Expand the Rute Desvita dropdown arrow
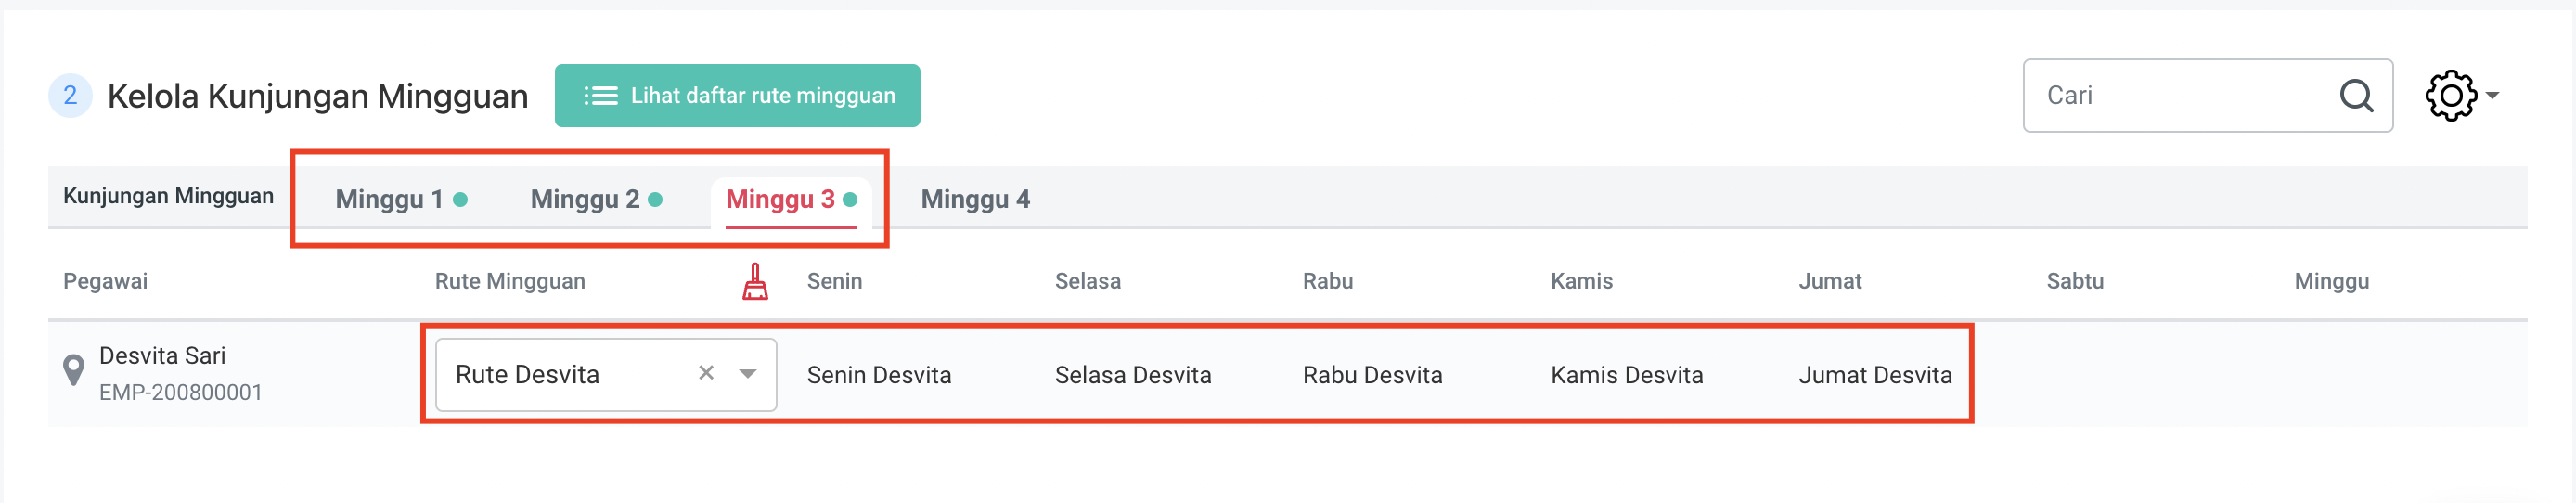Screen dimensions: 2576x503 coord(747,374)
